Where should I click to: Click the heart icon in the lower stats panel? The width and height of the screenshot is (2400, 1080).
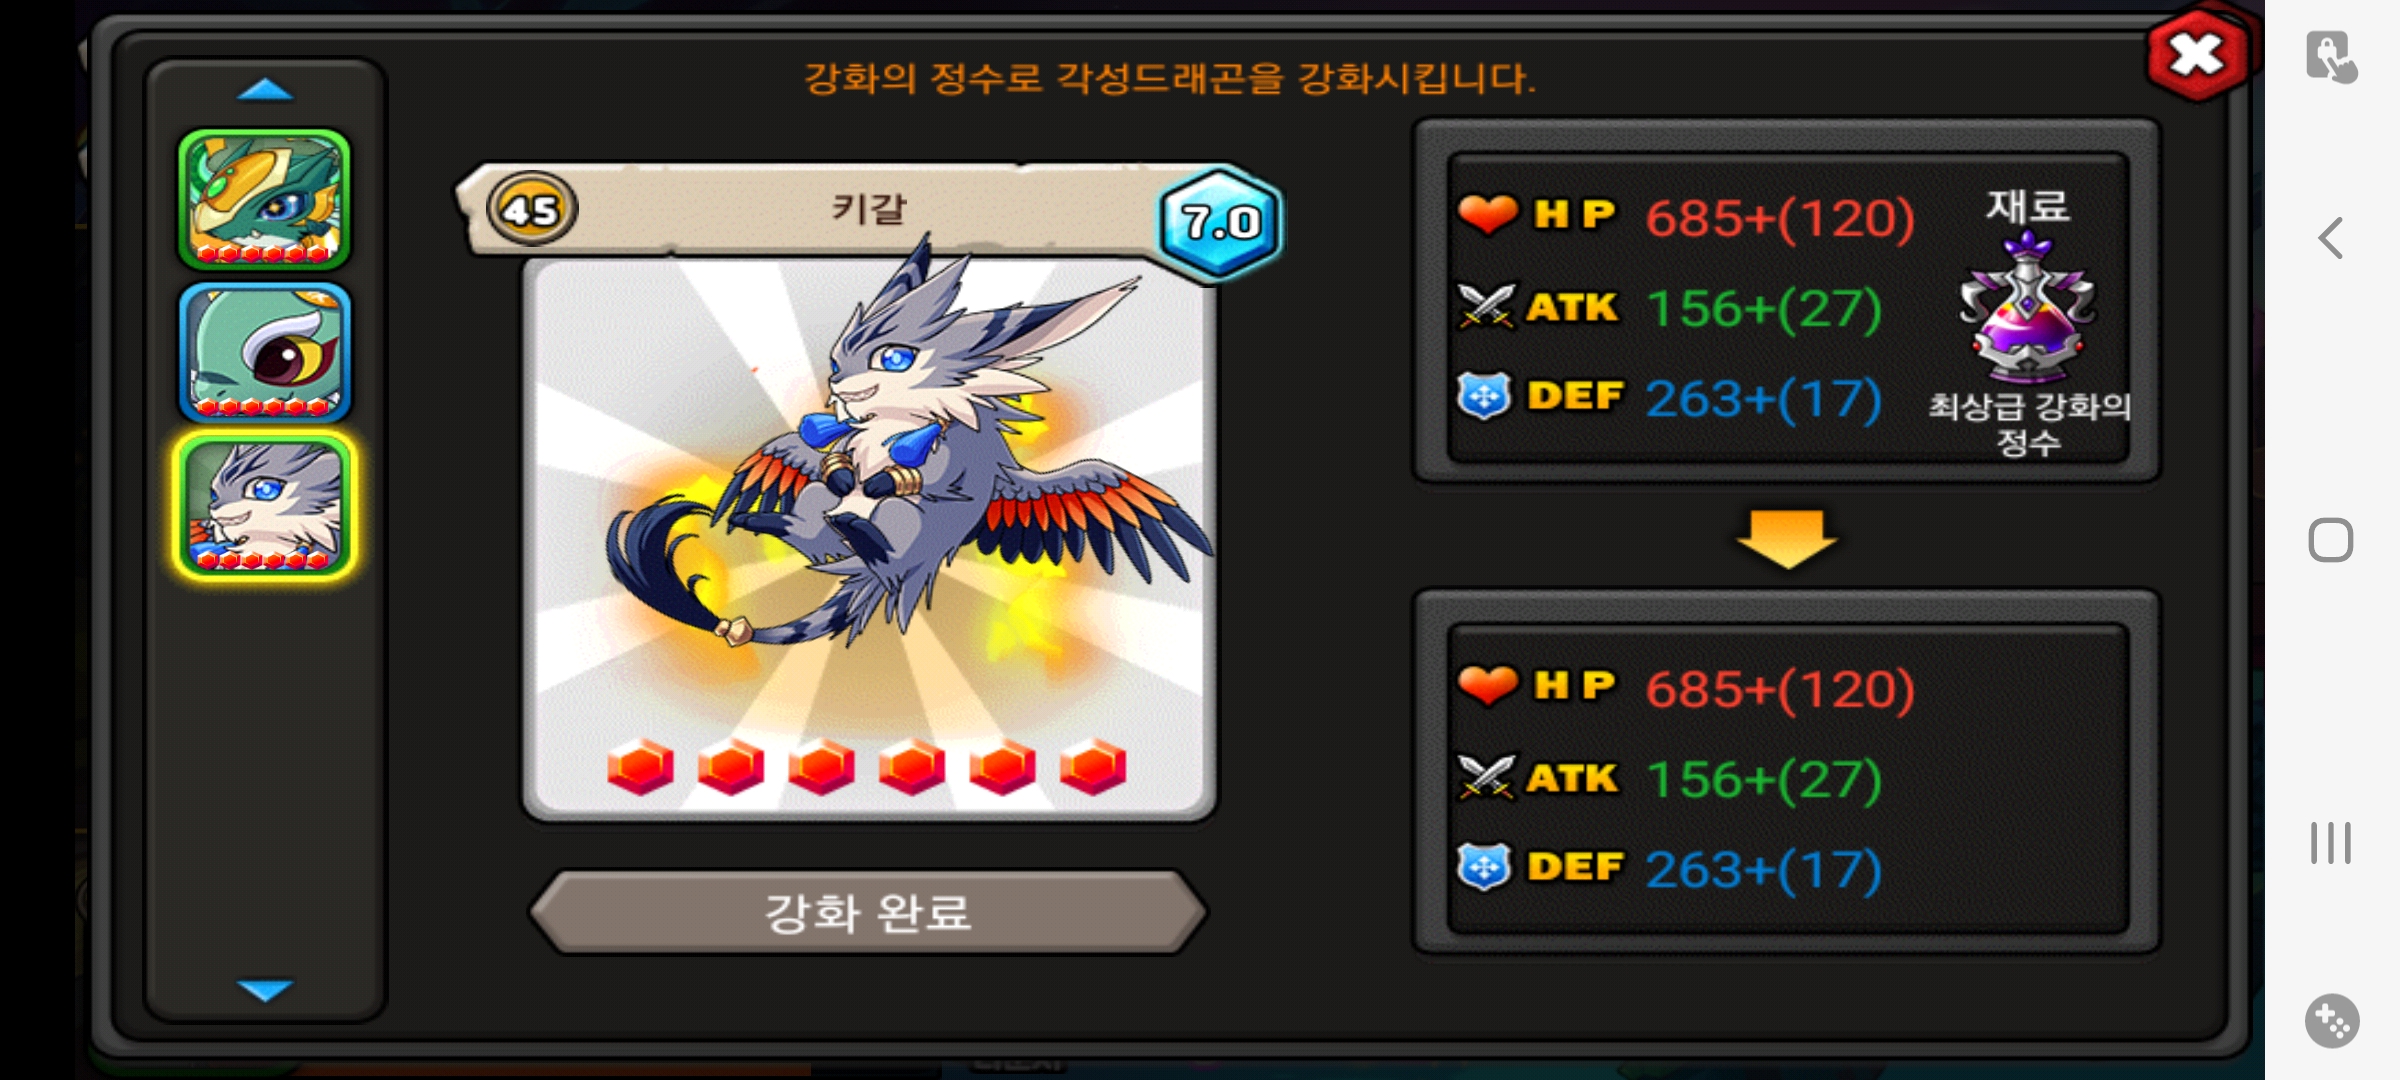[1488, 685]
